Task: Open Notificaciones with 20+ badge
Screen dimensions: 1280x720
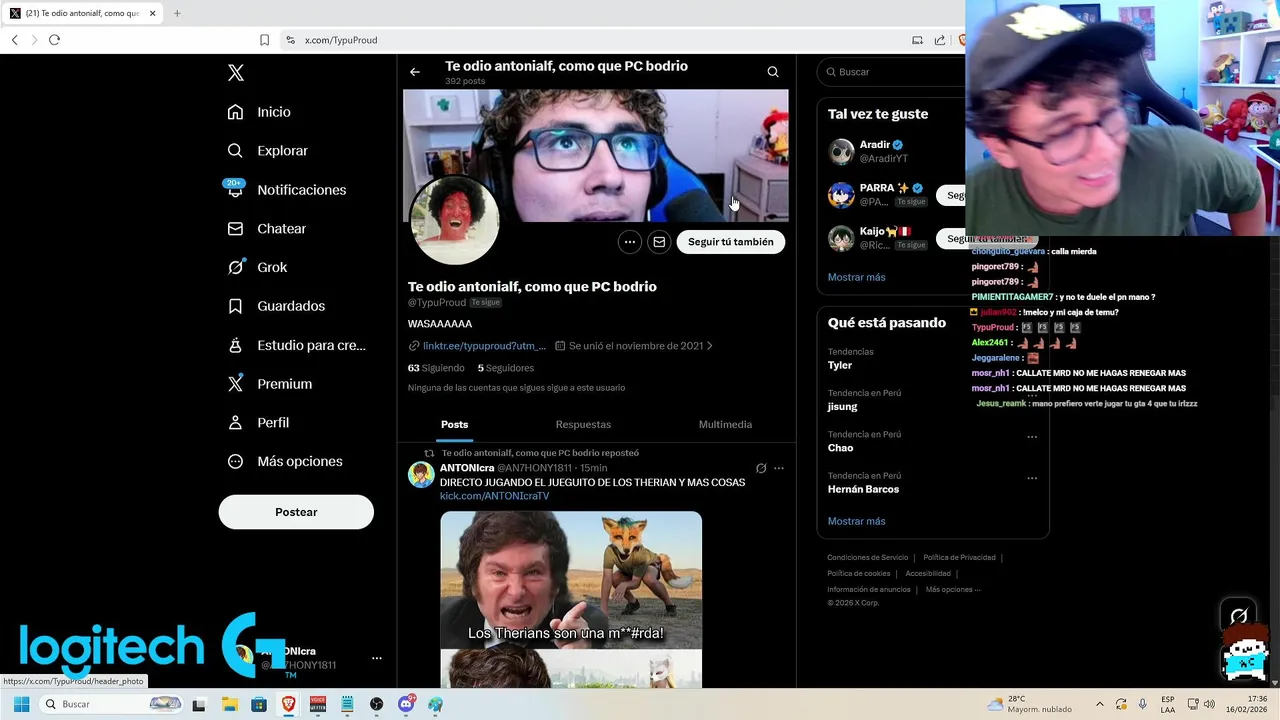Action: click(286, 190)
